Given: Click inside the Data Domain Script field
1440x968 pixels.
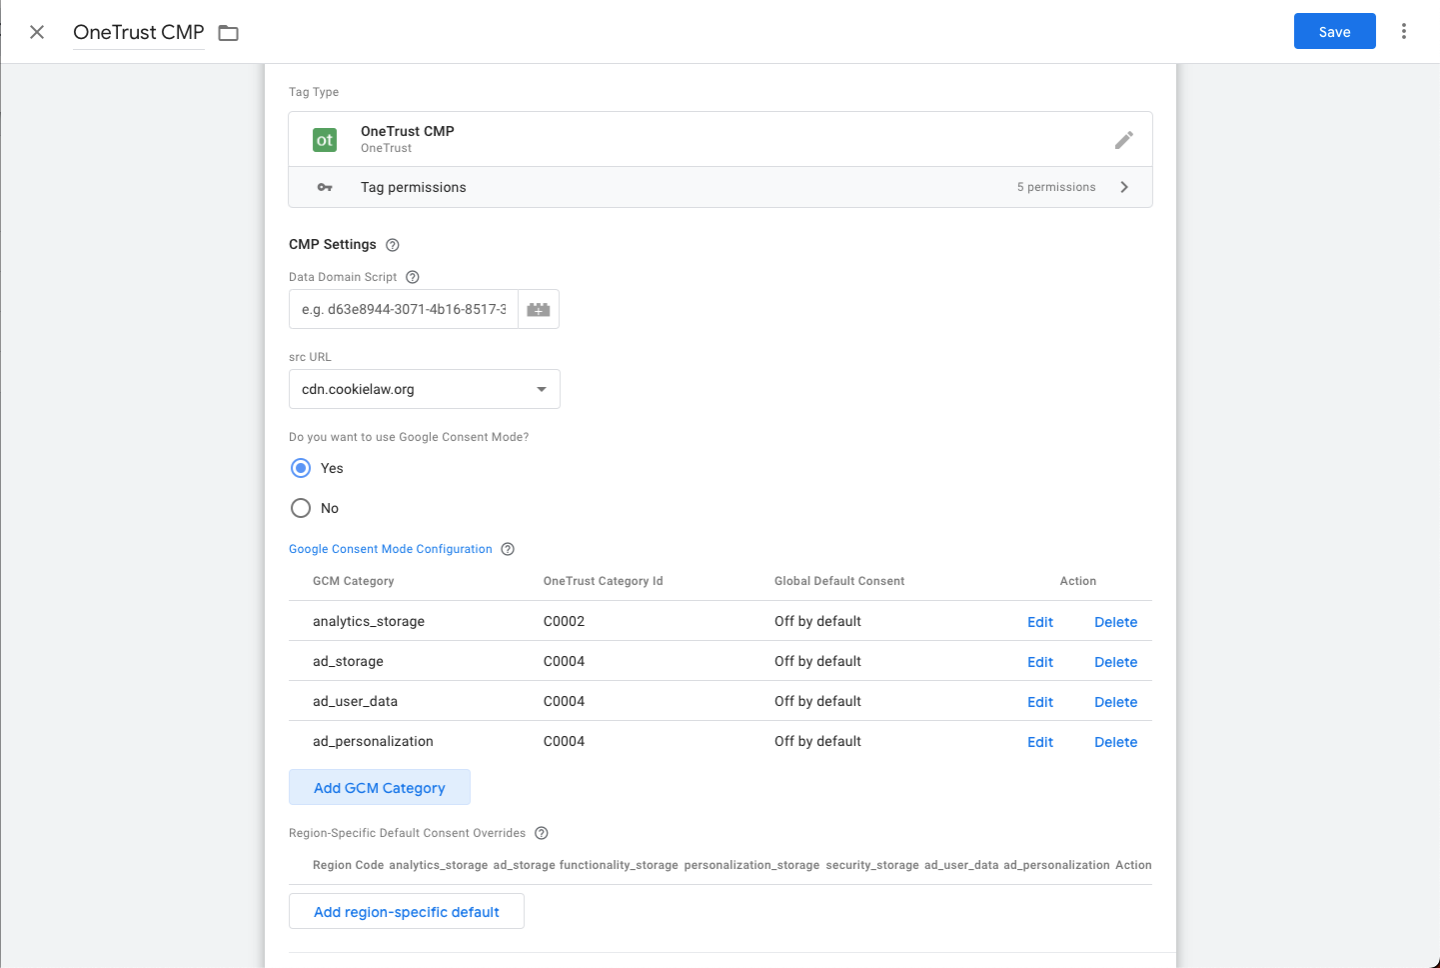Looking at the screenshot, I should pyautogui.click(x=403, y=309).
